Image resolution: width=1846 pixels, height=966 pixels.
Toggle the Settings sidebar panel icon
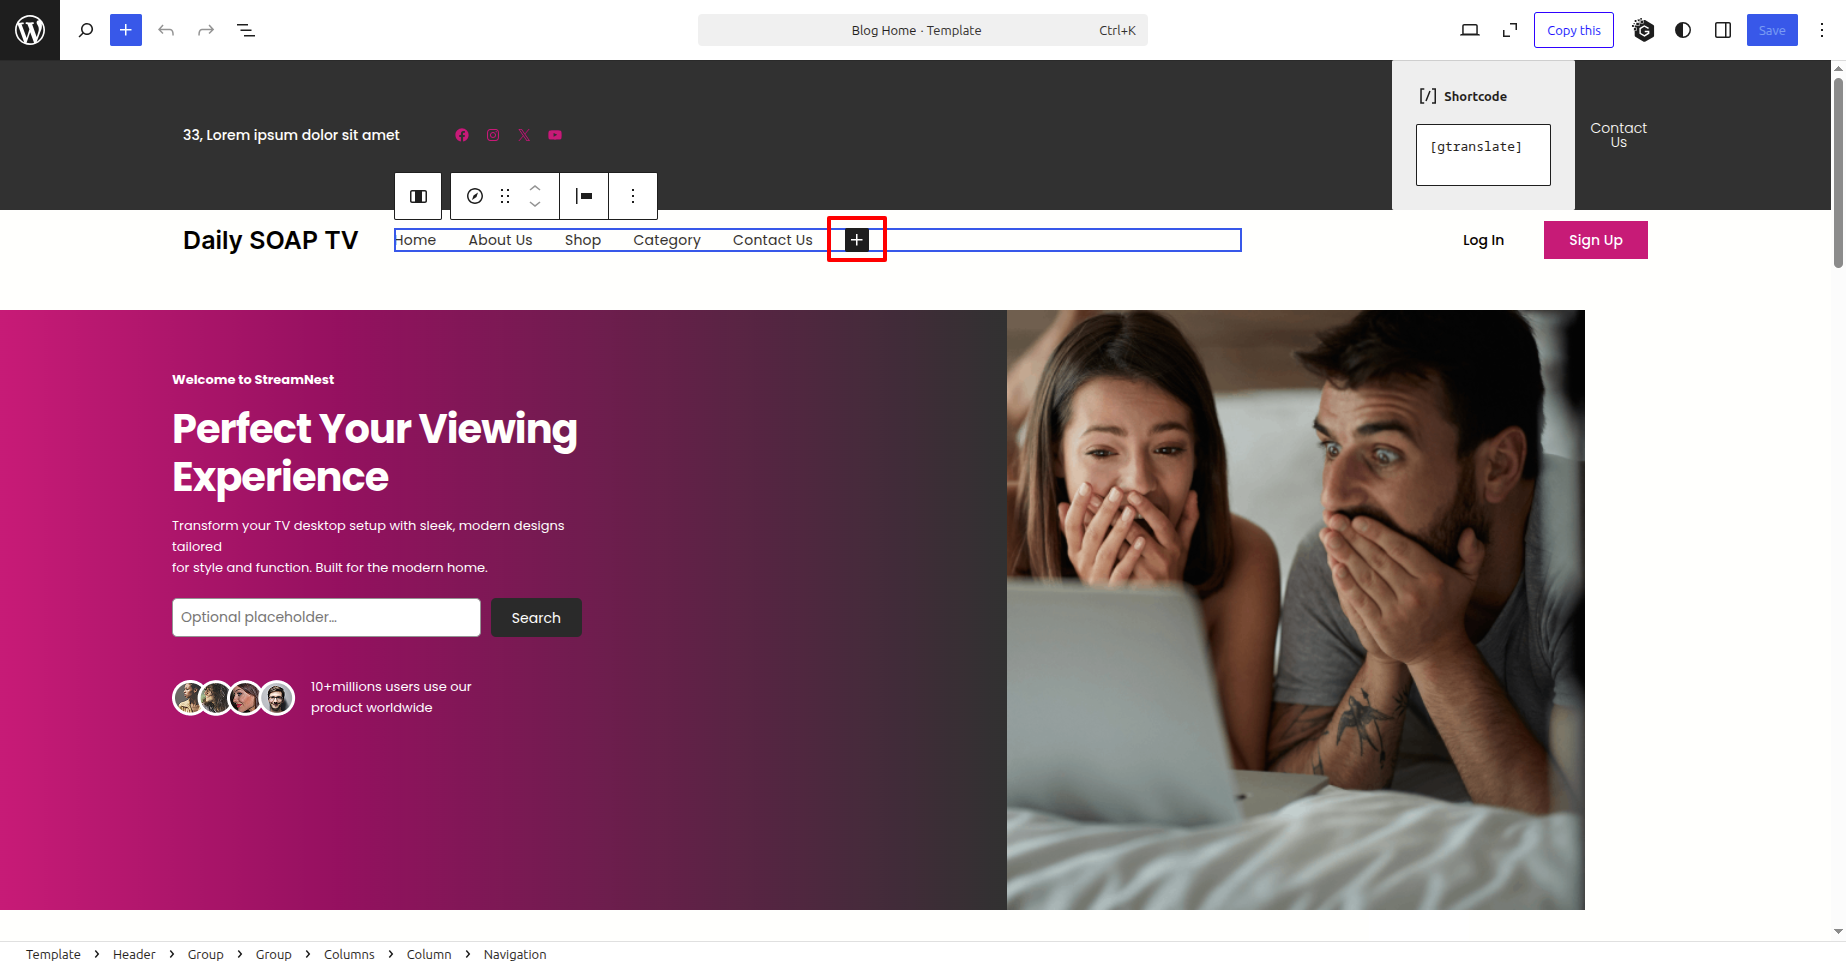click(x=1723, y=30)
